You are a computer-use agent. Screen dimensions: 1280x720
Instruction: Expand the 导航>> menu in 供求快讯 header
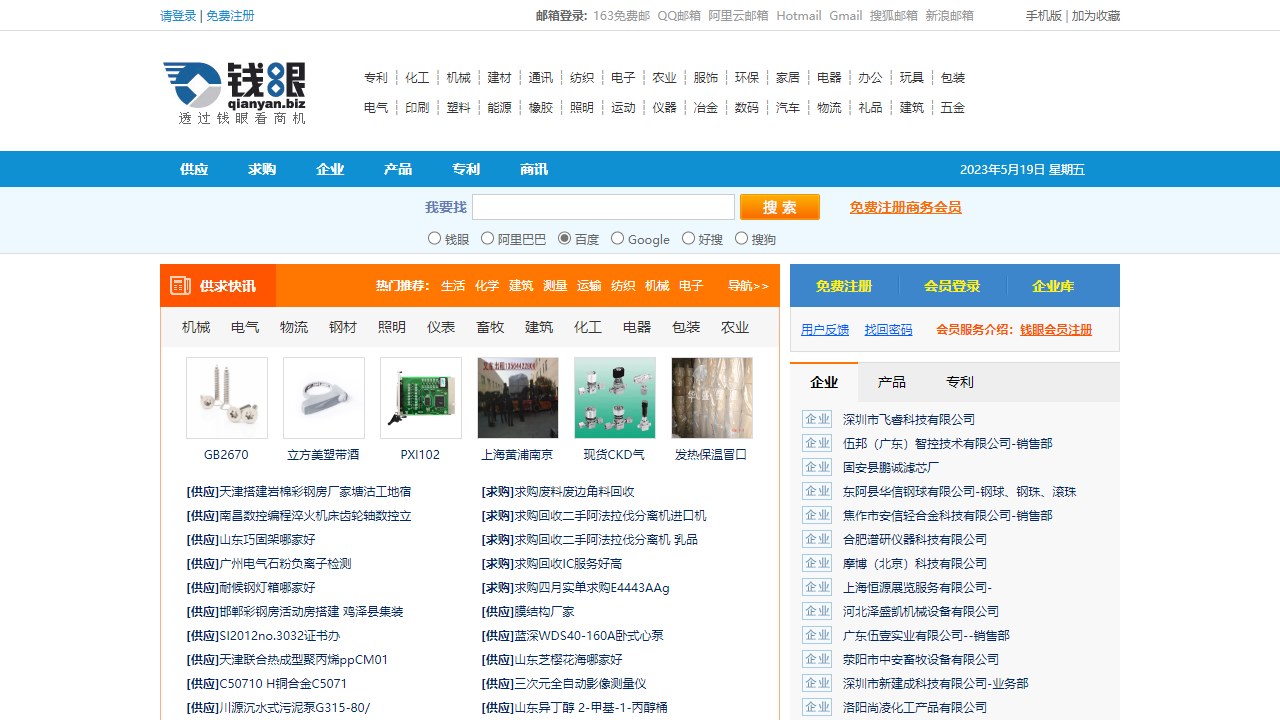pyautogui.click(x=748, y=286)
